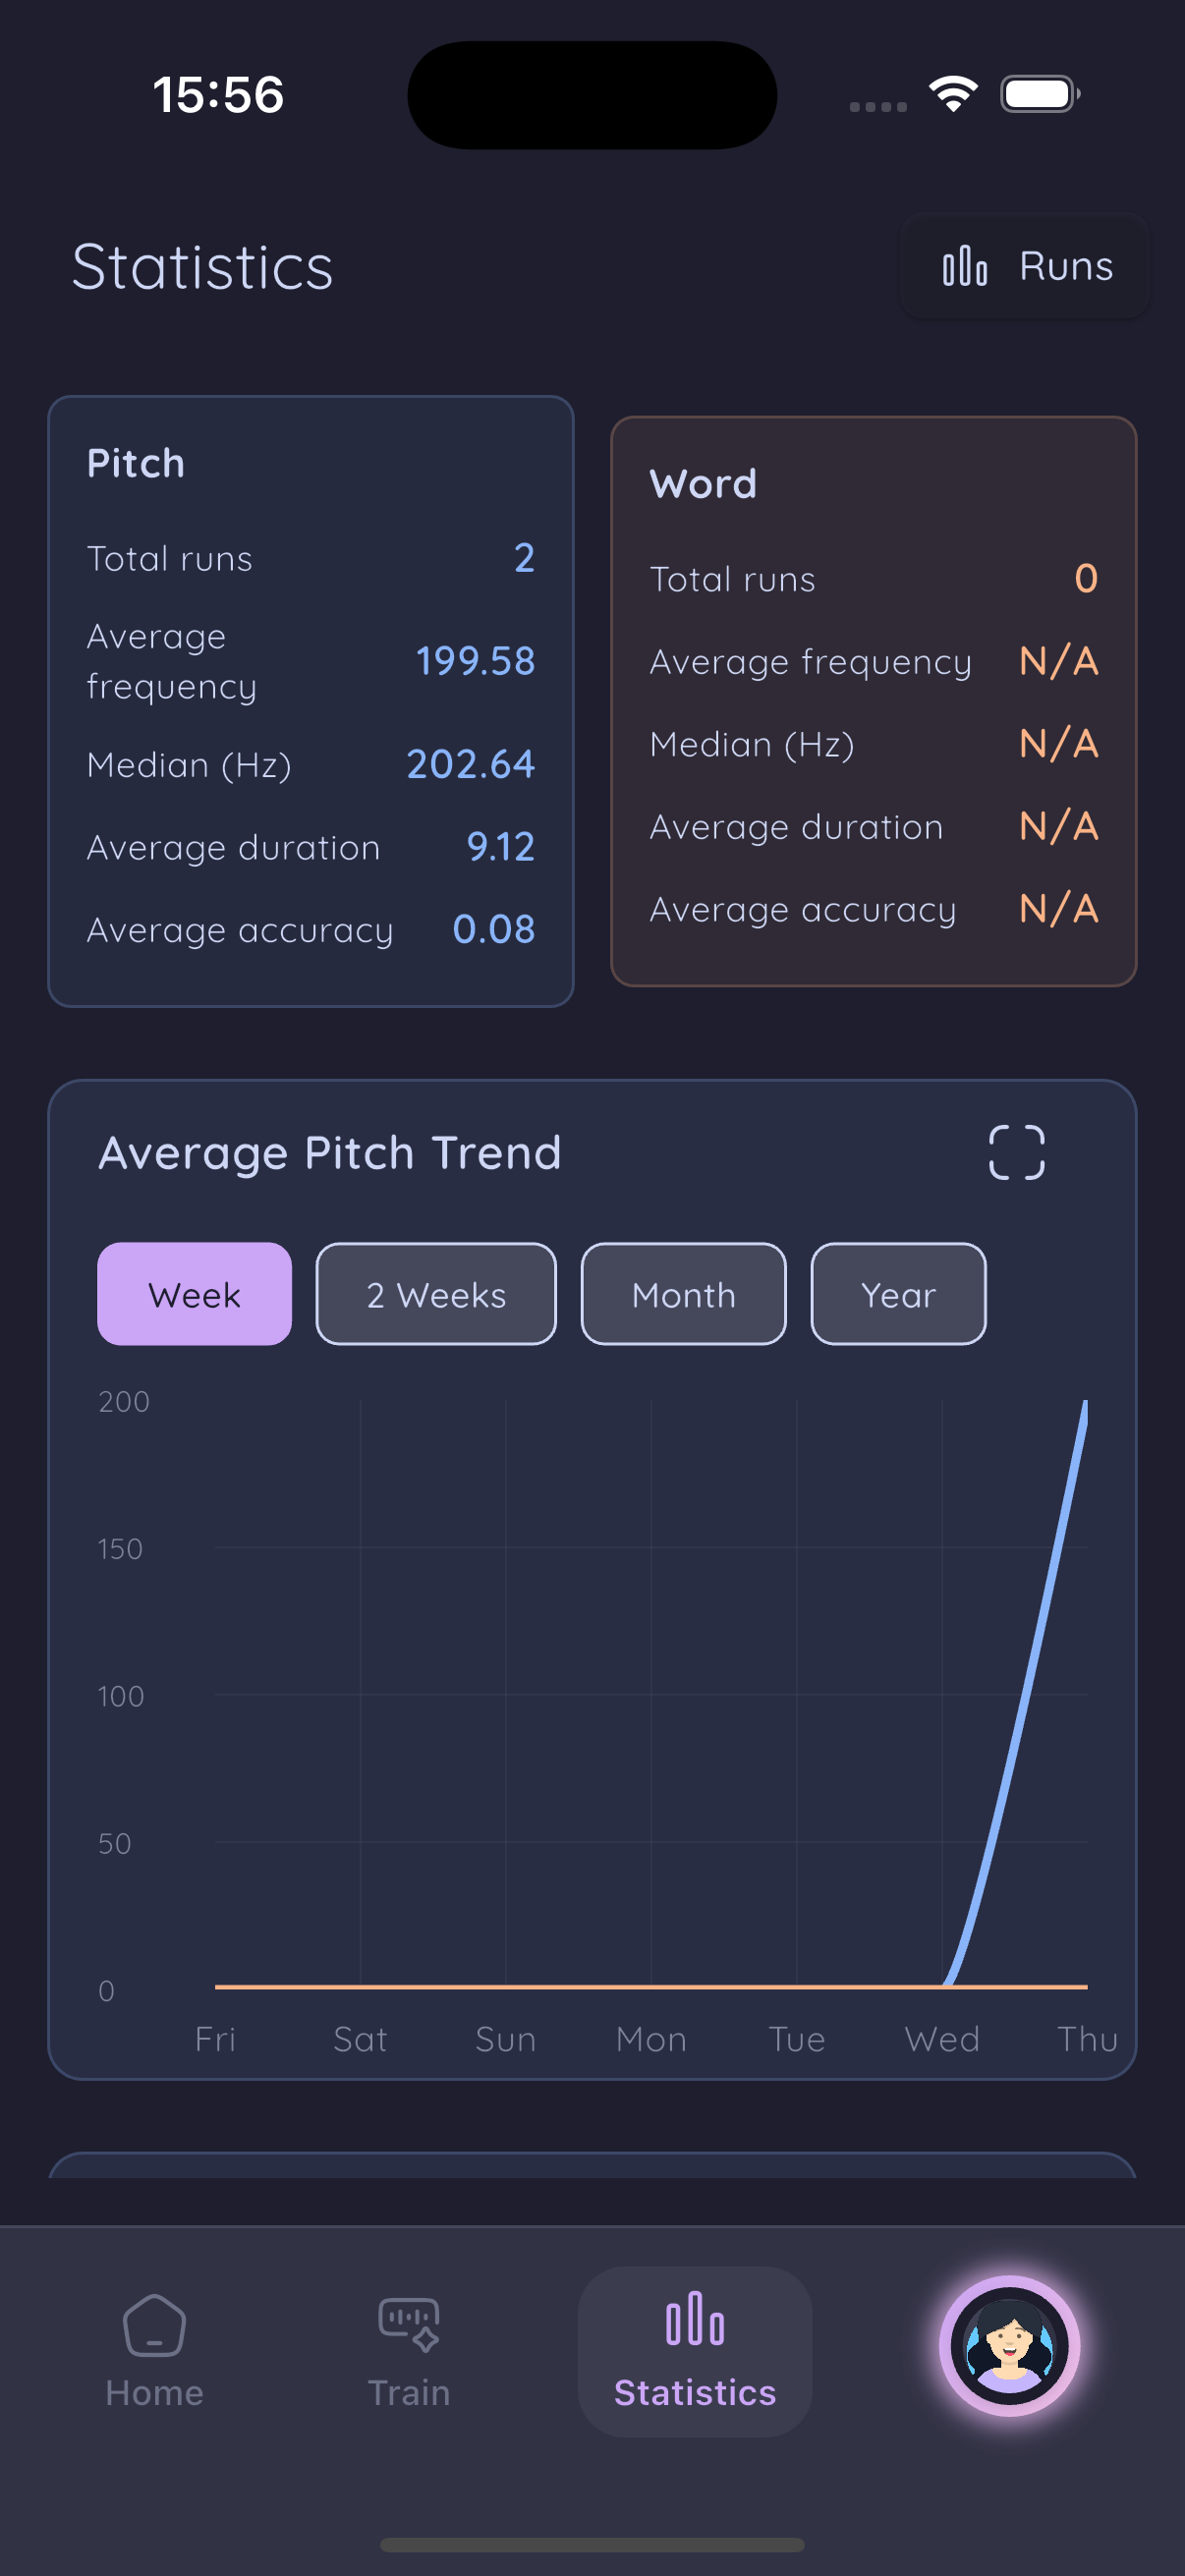The image size is (1185, 2576).
Task: Tap the bar chart icon beside Runs
Action: point(964,266)
